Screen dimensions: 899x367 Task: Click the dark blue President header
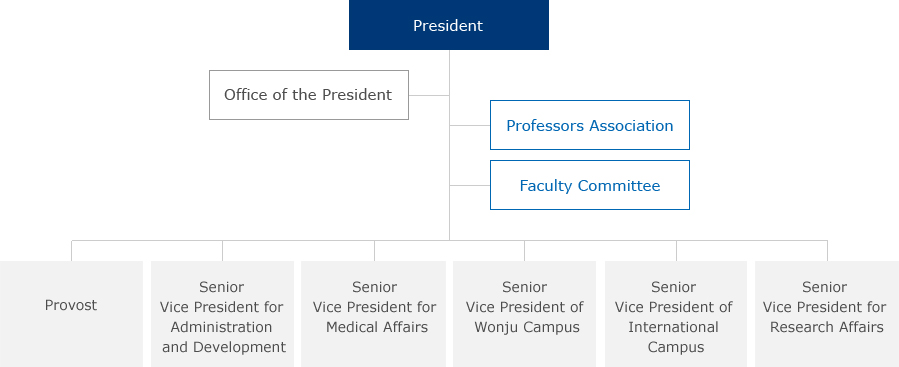(x=448, y=25)
